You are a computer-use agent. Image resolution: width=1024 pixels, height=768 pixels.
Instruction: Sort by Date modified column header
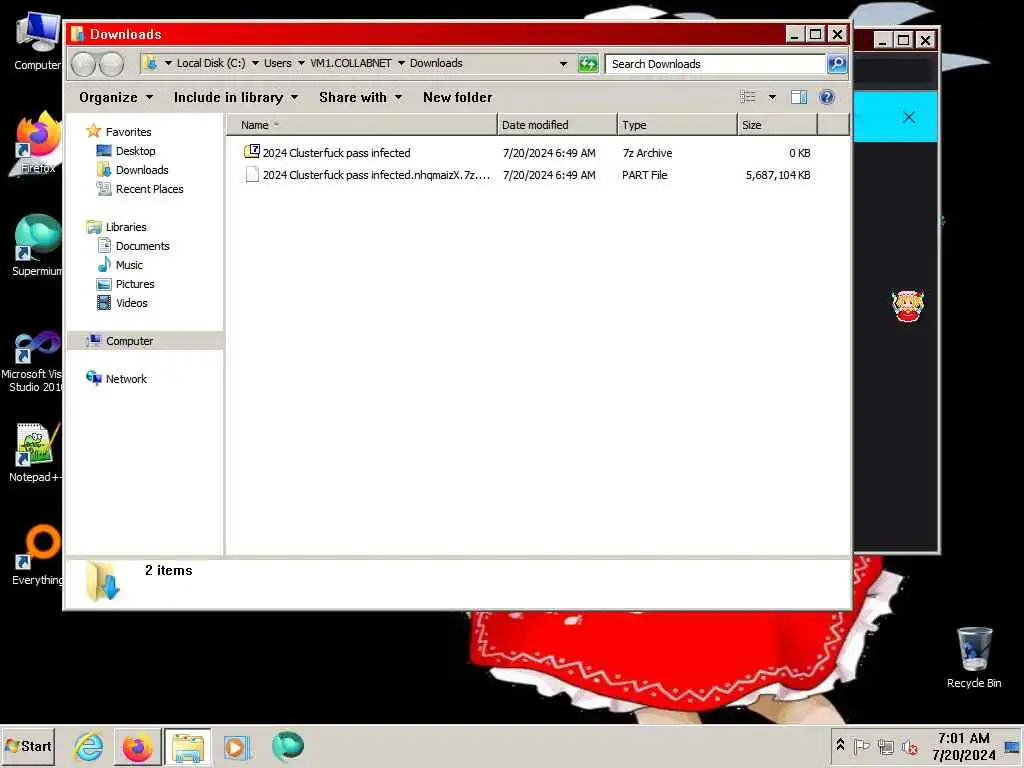pos(557,125)
